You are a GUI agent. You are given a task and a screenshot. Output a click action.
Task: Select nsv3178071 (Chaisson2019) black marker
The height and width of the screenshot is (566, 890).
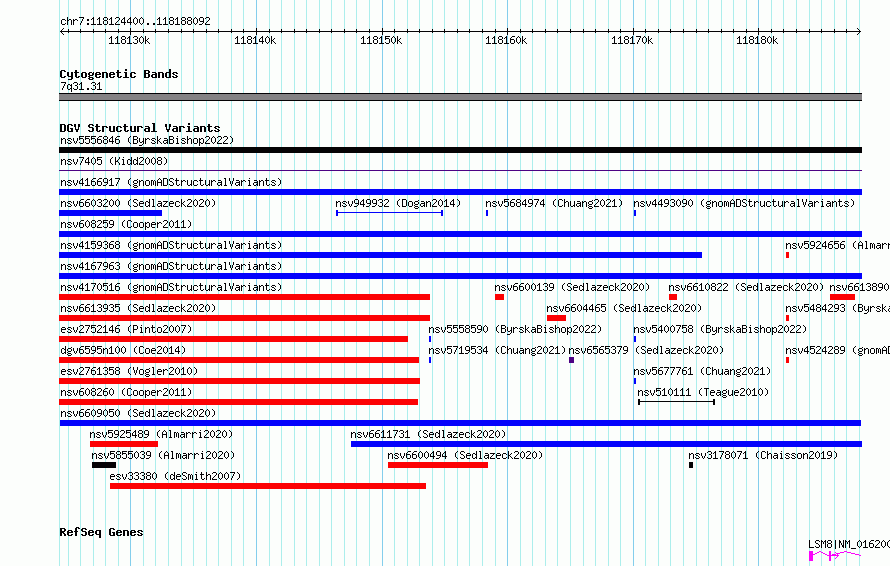point(691,465)
